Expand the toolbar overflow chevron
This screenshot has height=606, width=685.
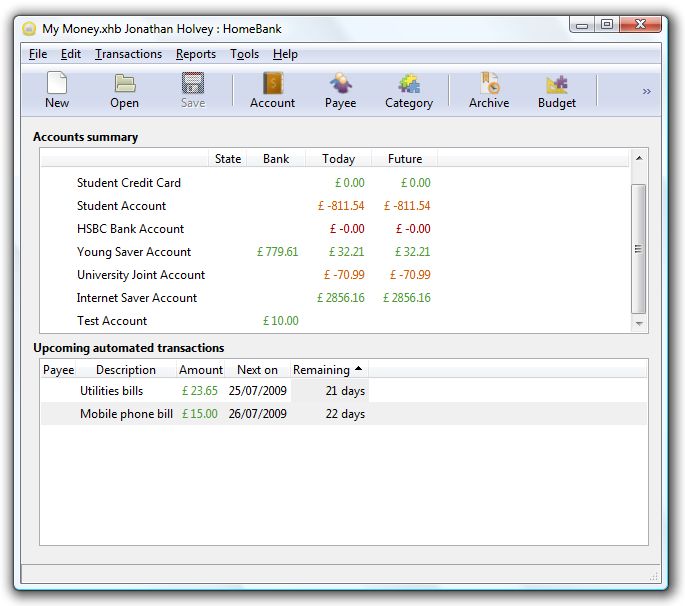click(x=646, y=91)
